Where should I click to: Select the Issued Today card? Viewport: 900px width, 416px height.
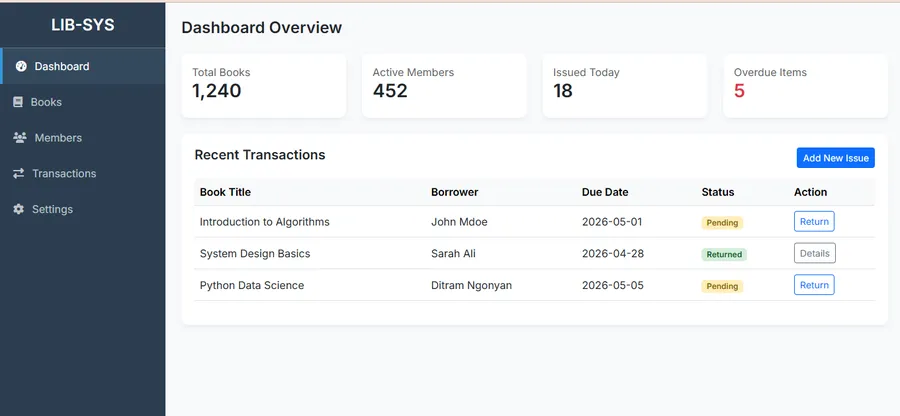click(x=625, y=86)
